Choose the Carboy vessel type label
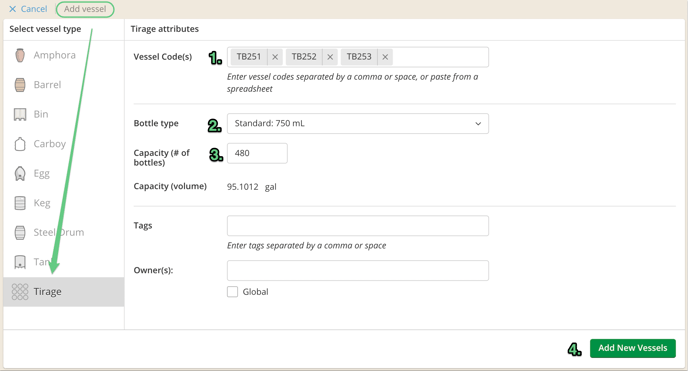The height and width of the screenshot is (371, 688). tap(50, 144)
